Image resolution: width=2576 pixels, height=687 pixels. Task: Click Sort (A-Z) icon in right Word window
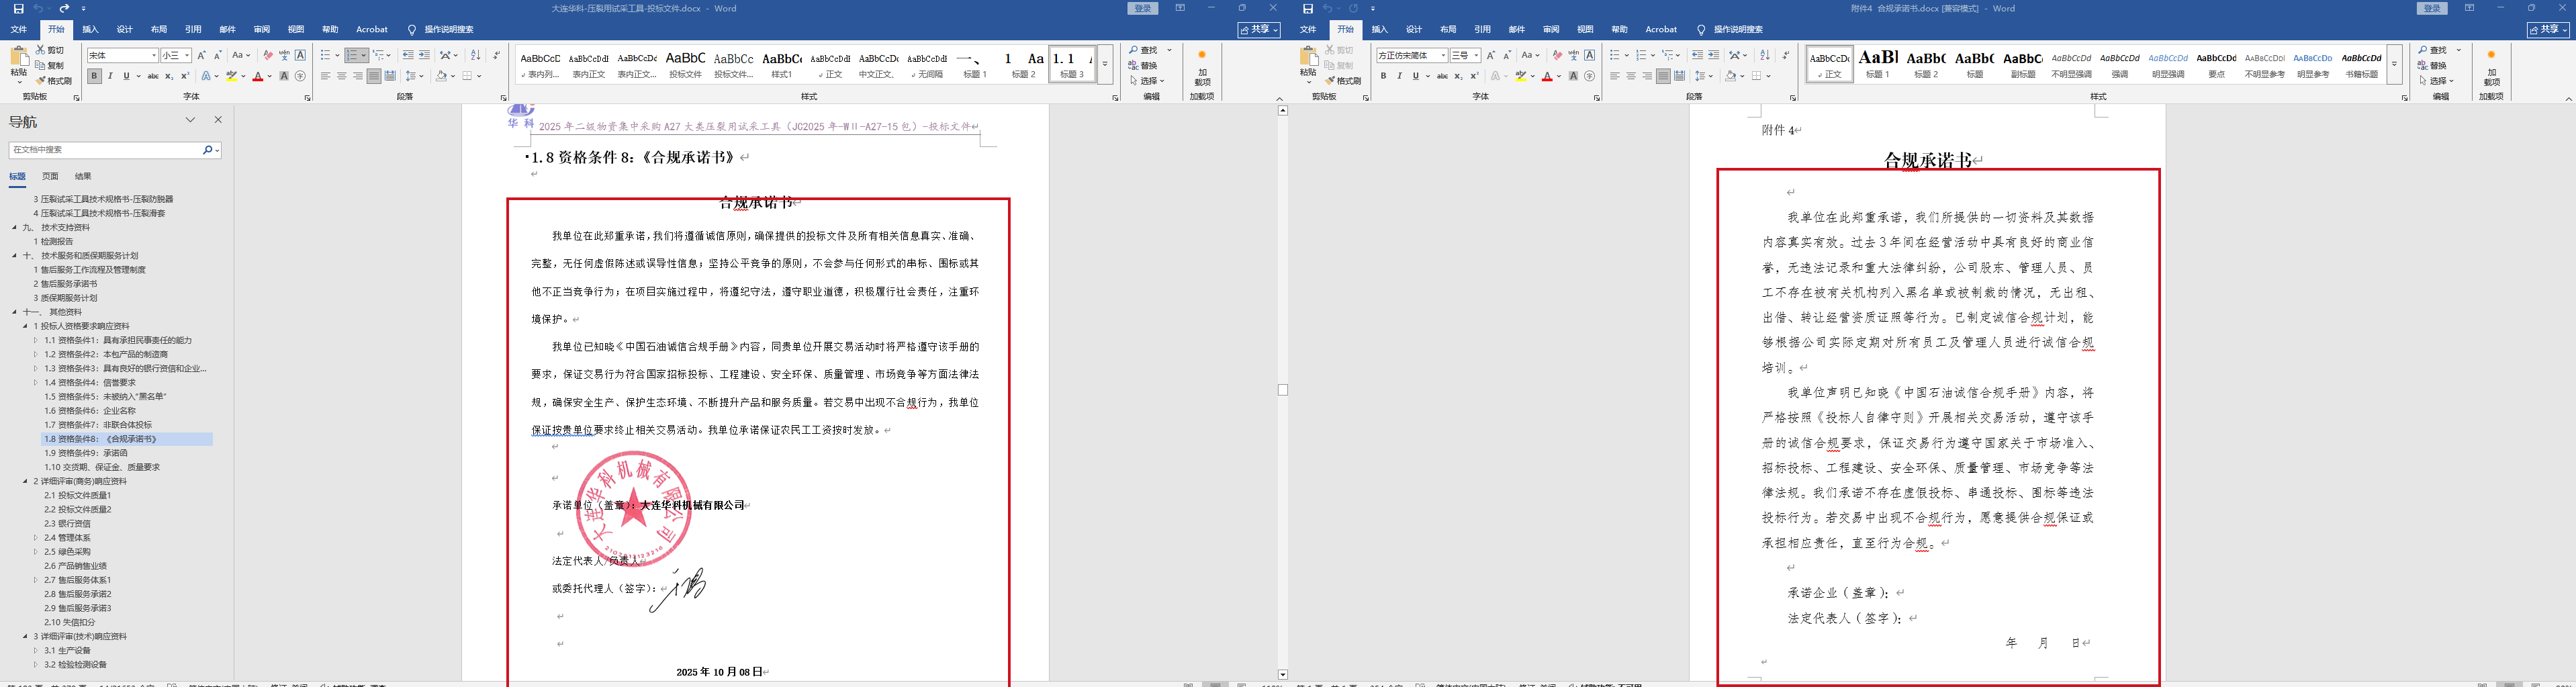[1764, 55]
